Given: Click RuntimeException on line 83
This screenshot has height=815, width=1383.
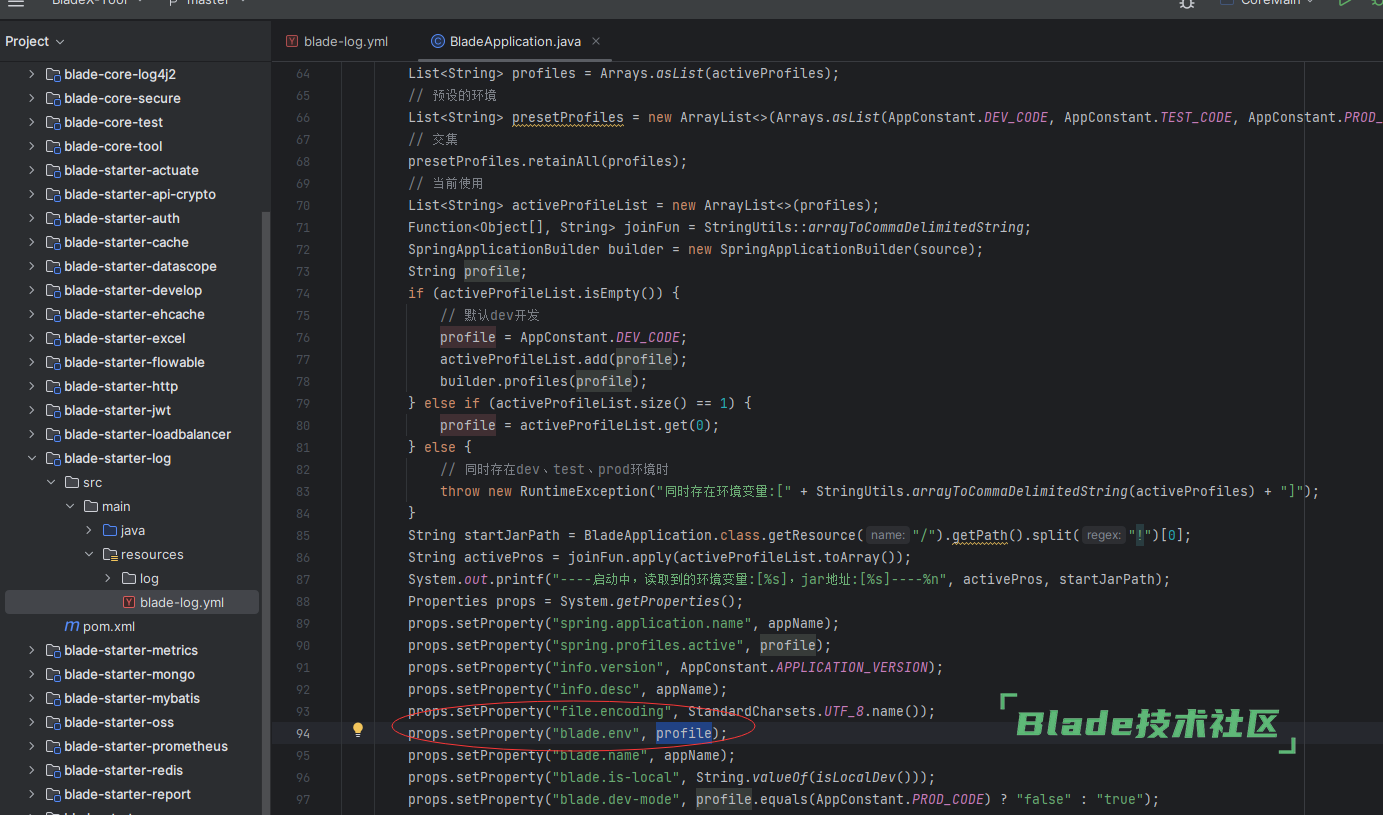Looking at the screenshot, I should coord(584,491).
